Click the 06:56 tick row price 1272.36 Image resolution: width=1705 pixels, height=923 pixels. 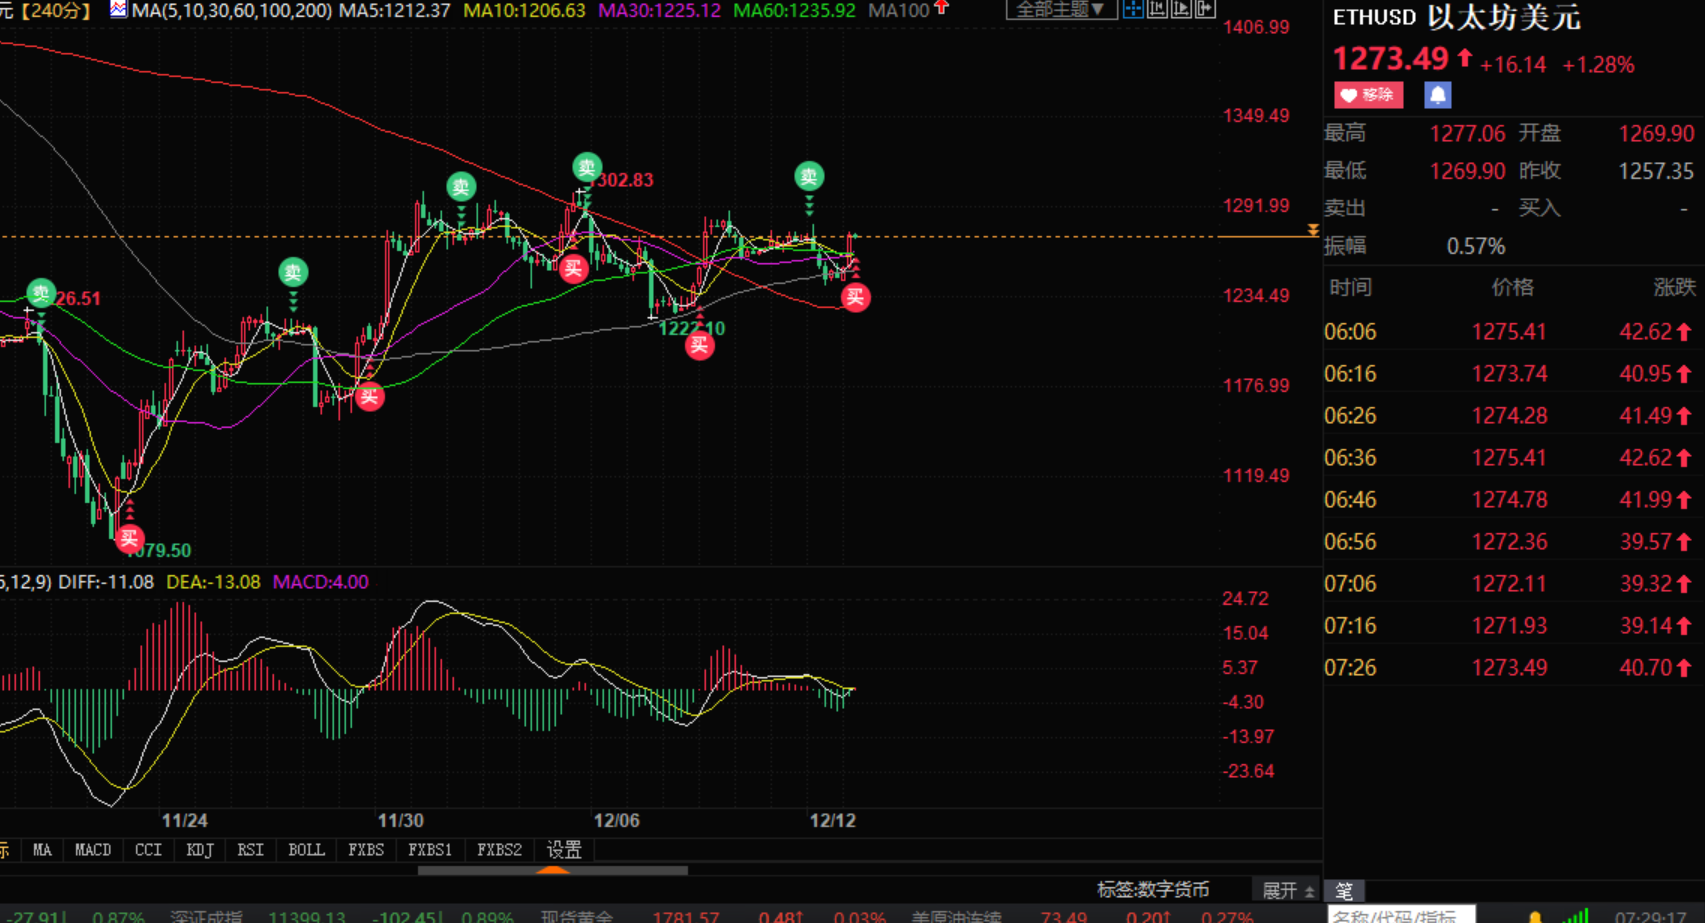tap(1509, 542)
